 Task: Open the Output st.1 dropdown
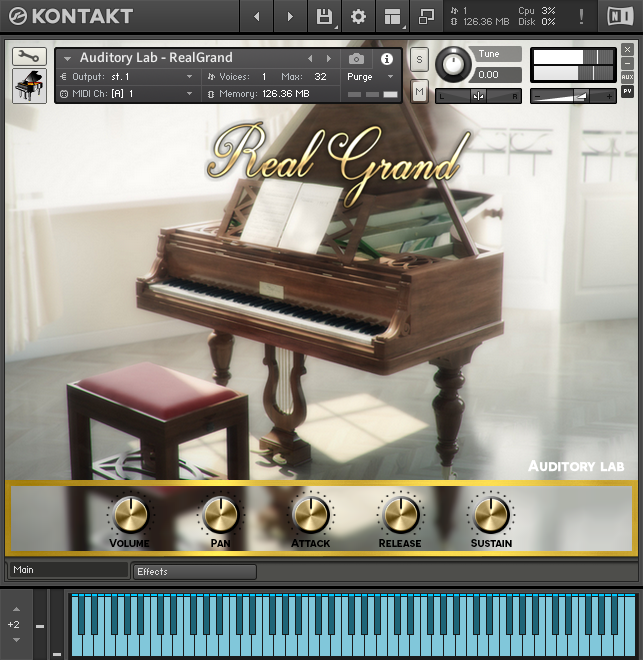point(150,77)
